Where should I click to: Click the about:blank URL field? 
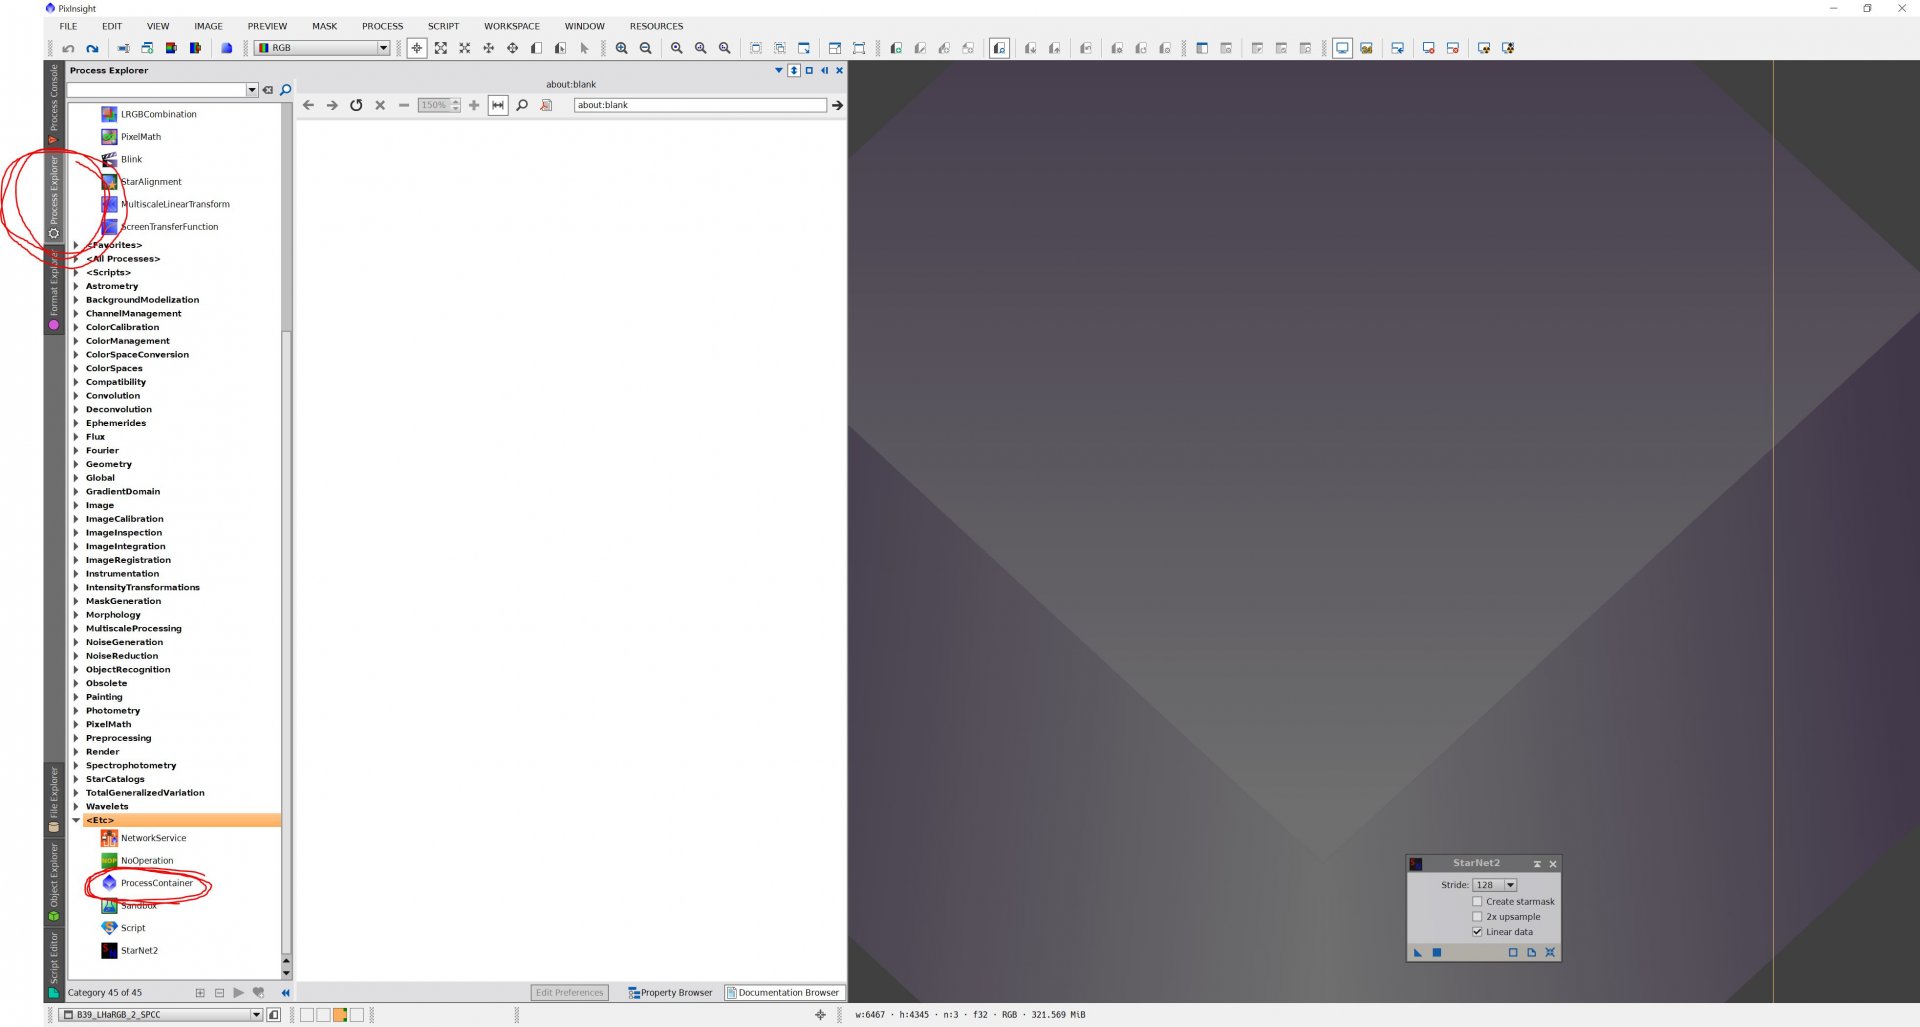pos(700,105)
